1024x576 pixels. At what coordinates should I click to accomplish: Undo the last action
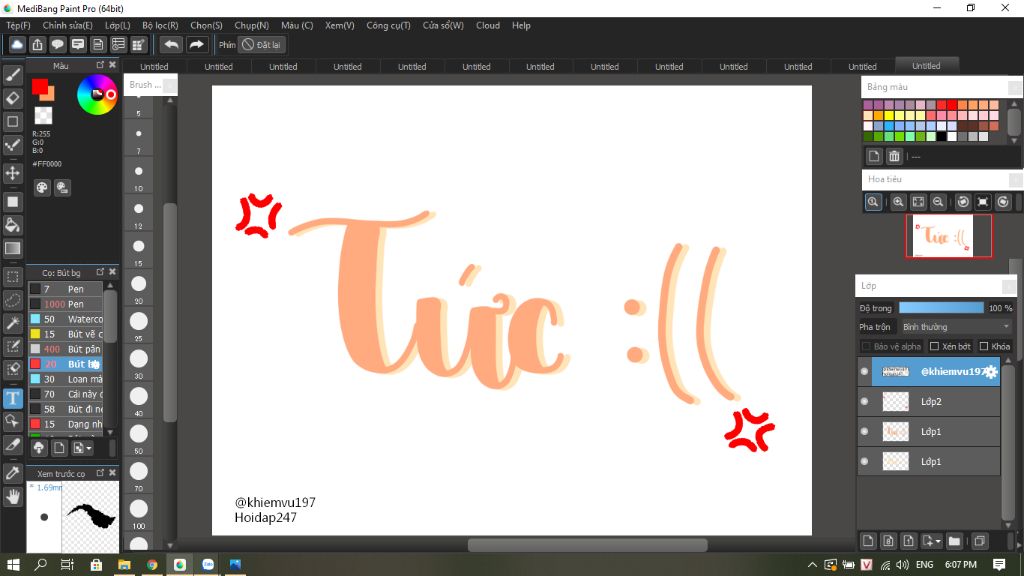[x=171, y=44]
